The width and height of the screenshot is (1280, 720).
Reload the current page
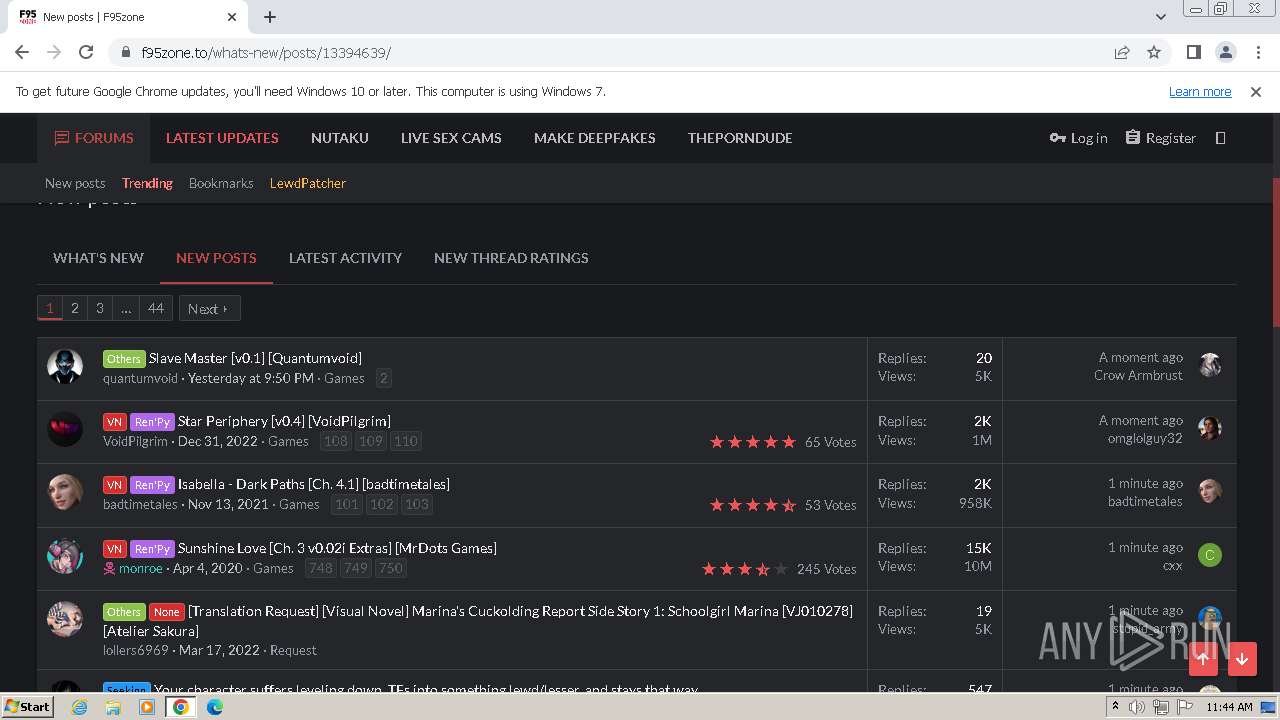(x=86, y=52)
